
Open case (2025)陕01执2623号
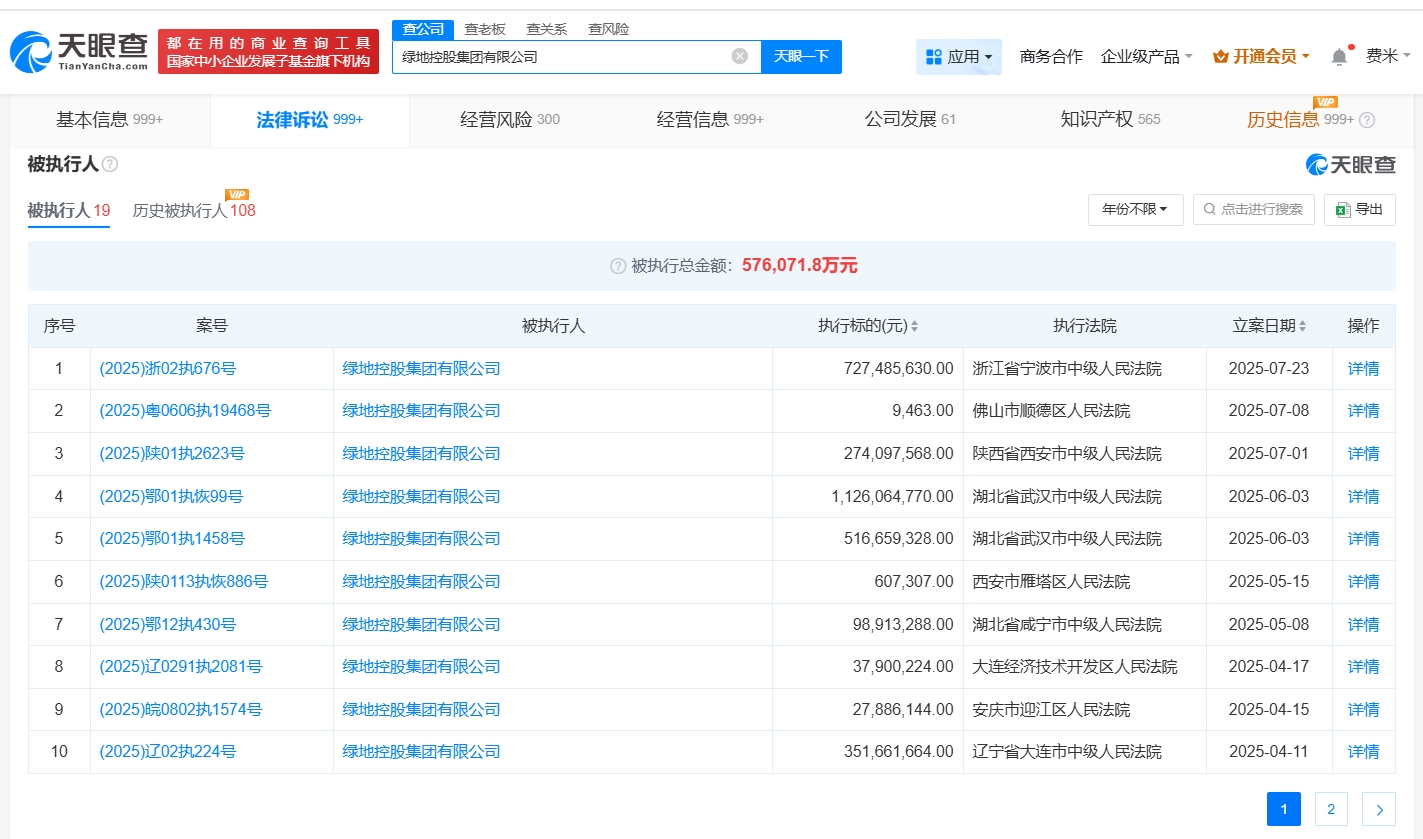click(172, 454)
